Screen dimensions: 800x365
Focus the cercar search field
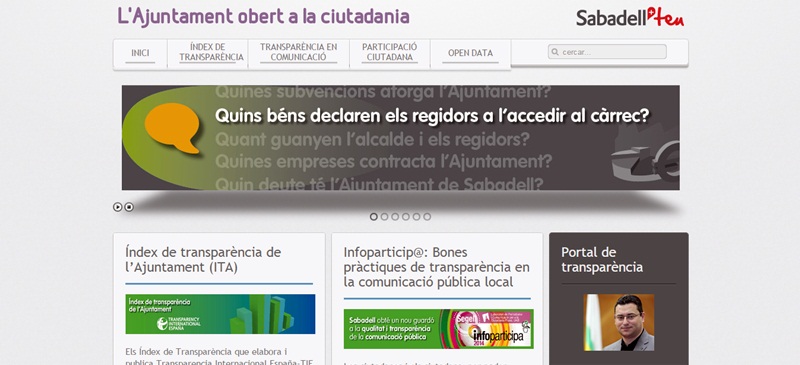(607, 52)
